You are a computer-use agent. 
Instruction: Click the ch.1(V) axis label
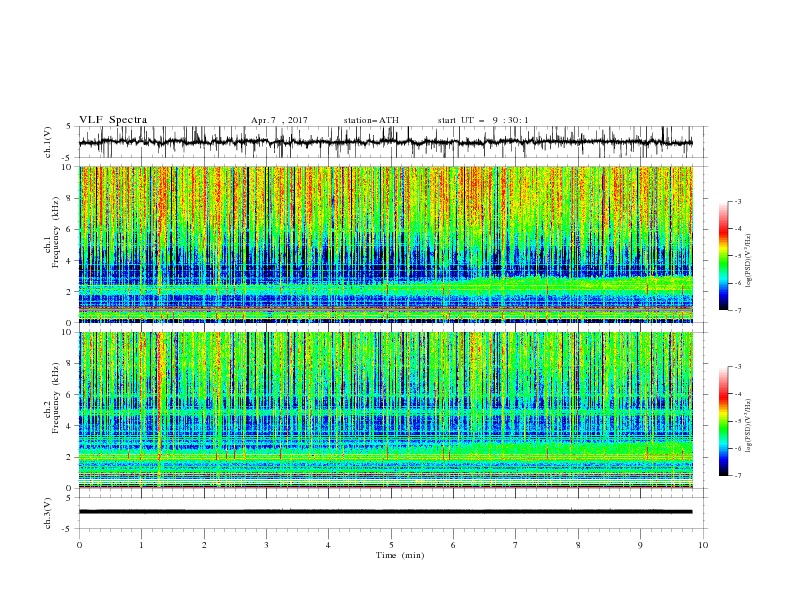pos(48,142)
